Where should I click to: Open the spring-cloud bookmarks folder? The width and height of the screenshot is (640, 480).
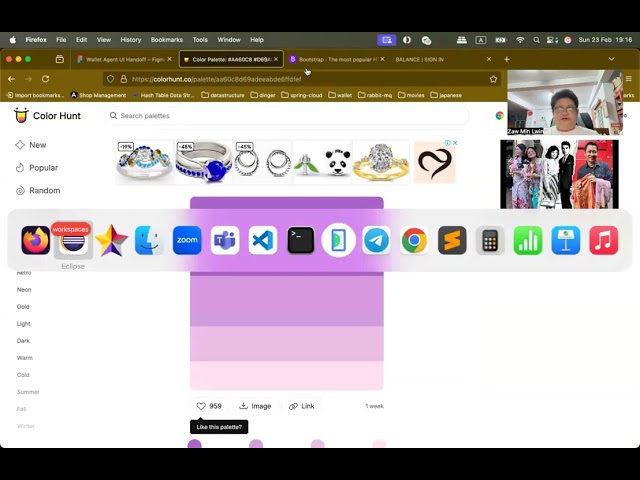(302, 95)
